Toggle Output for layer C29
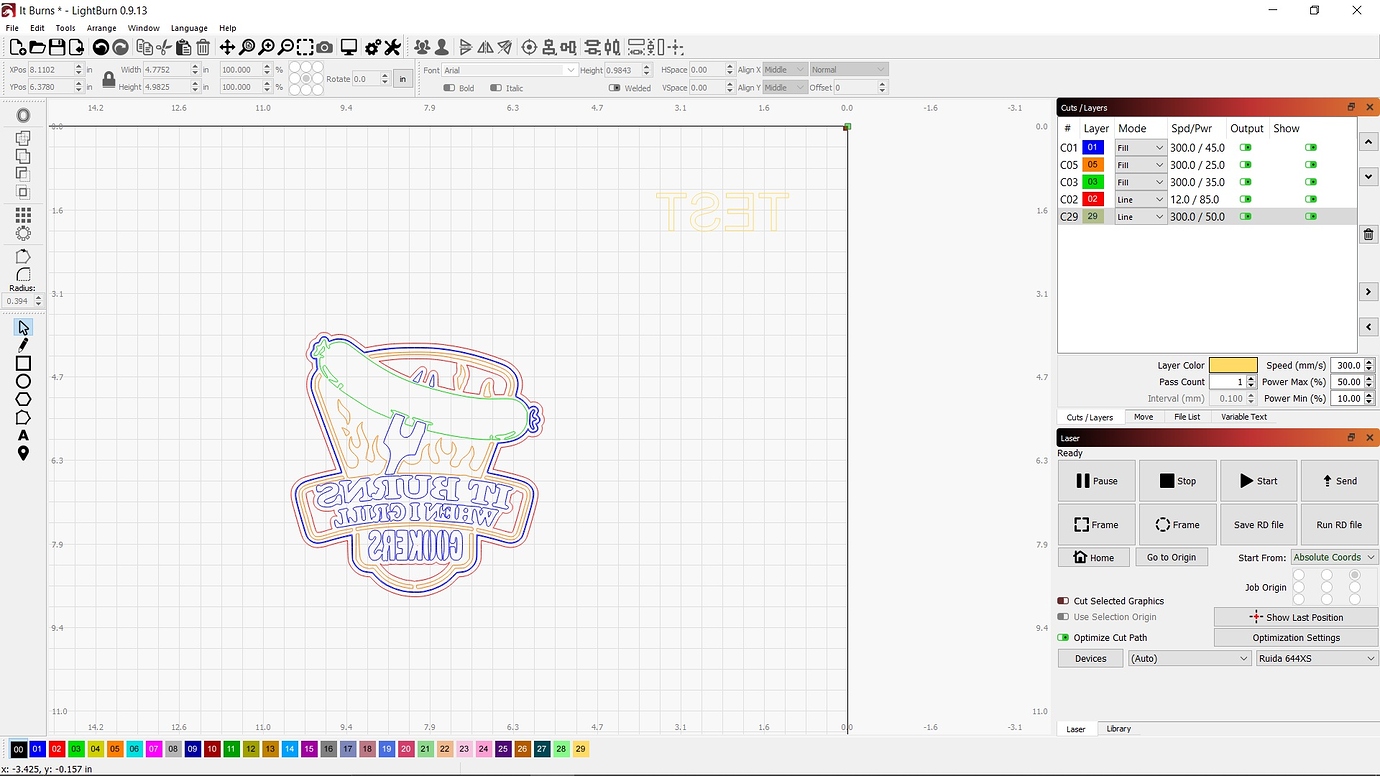 (1245, 216)
